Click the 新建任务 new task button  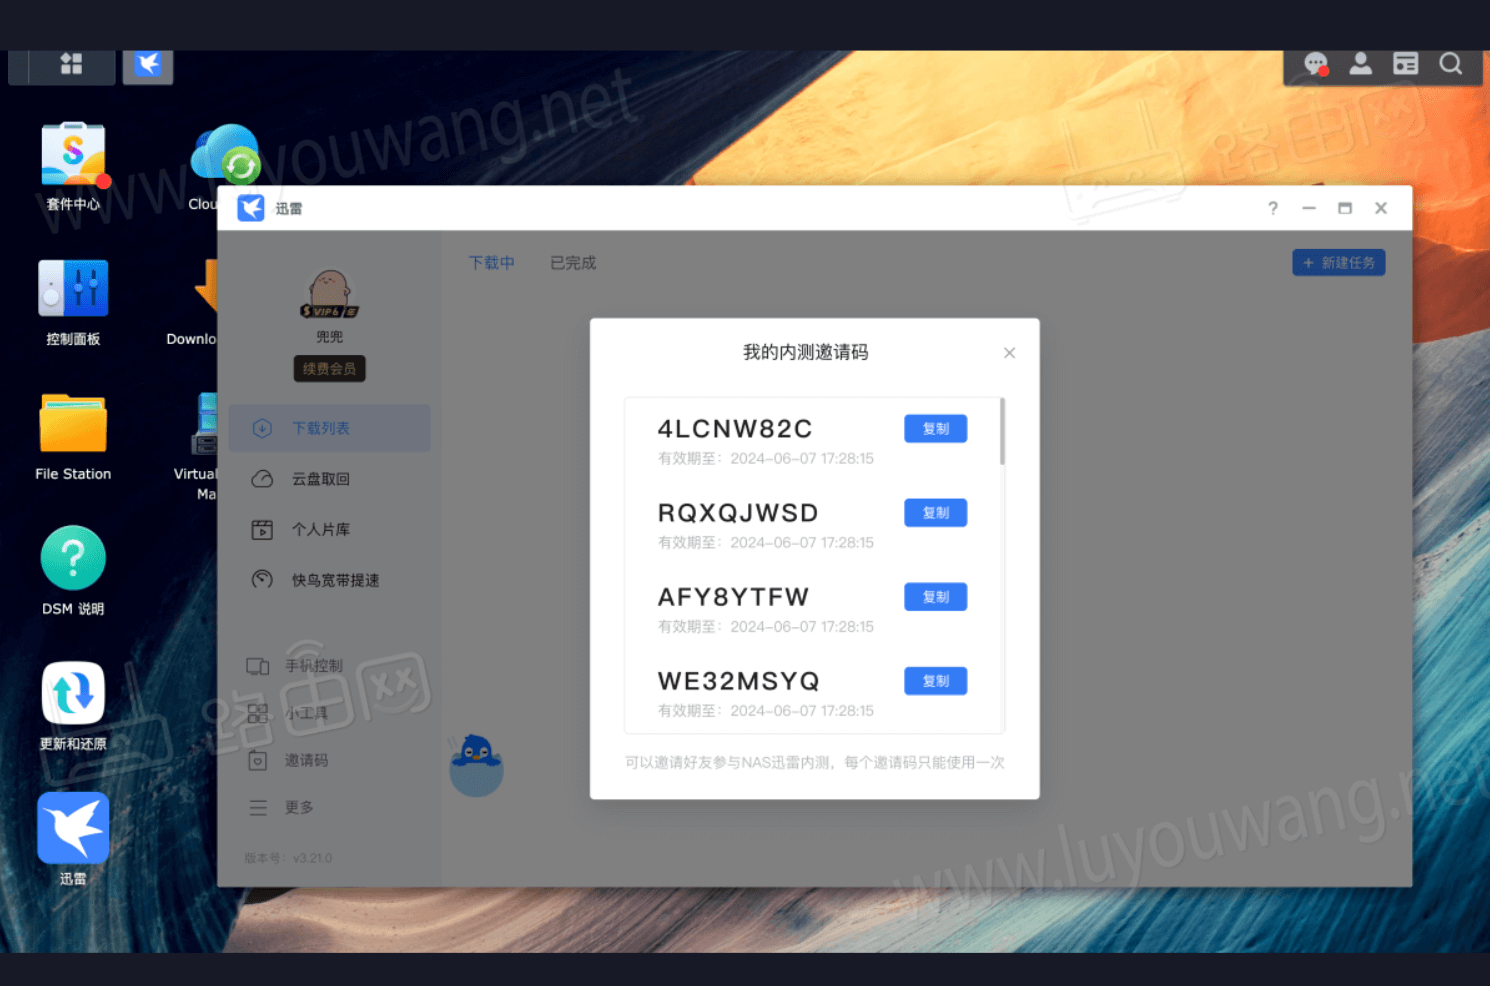[1338, 263]
